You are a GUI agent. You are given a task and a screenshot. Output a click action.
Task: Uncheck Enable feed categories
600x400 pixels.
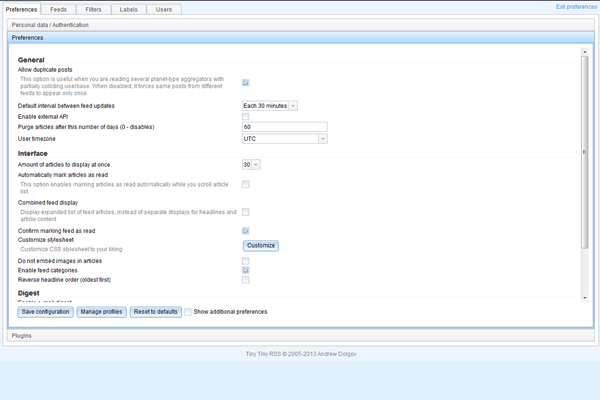point(246,270)
